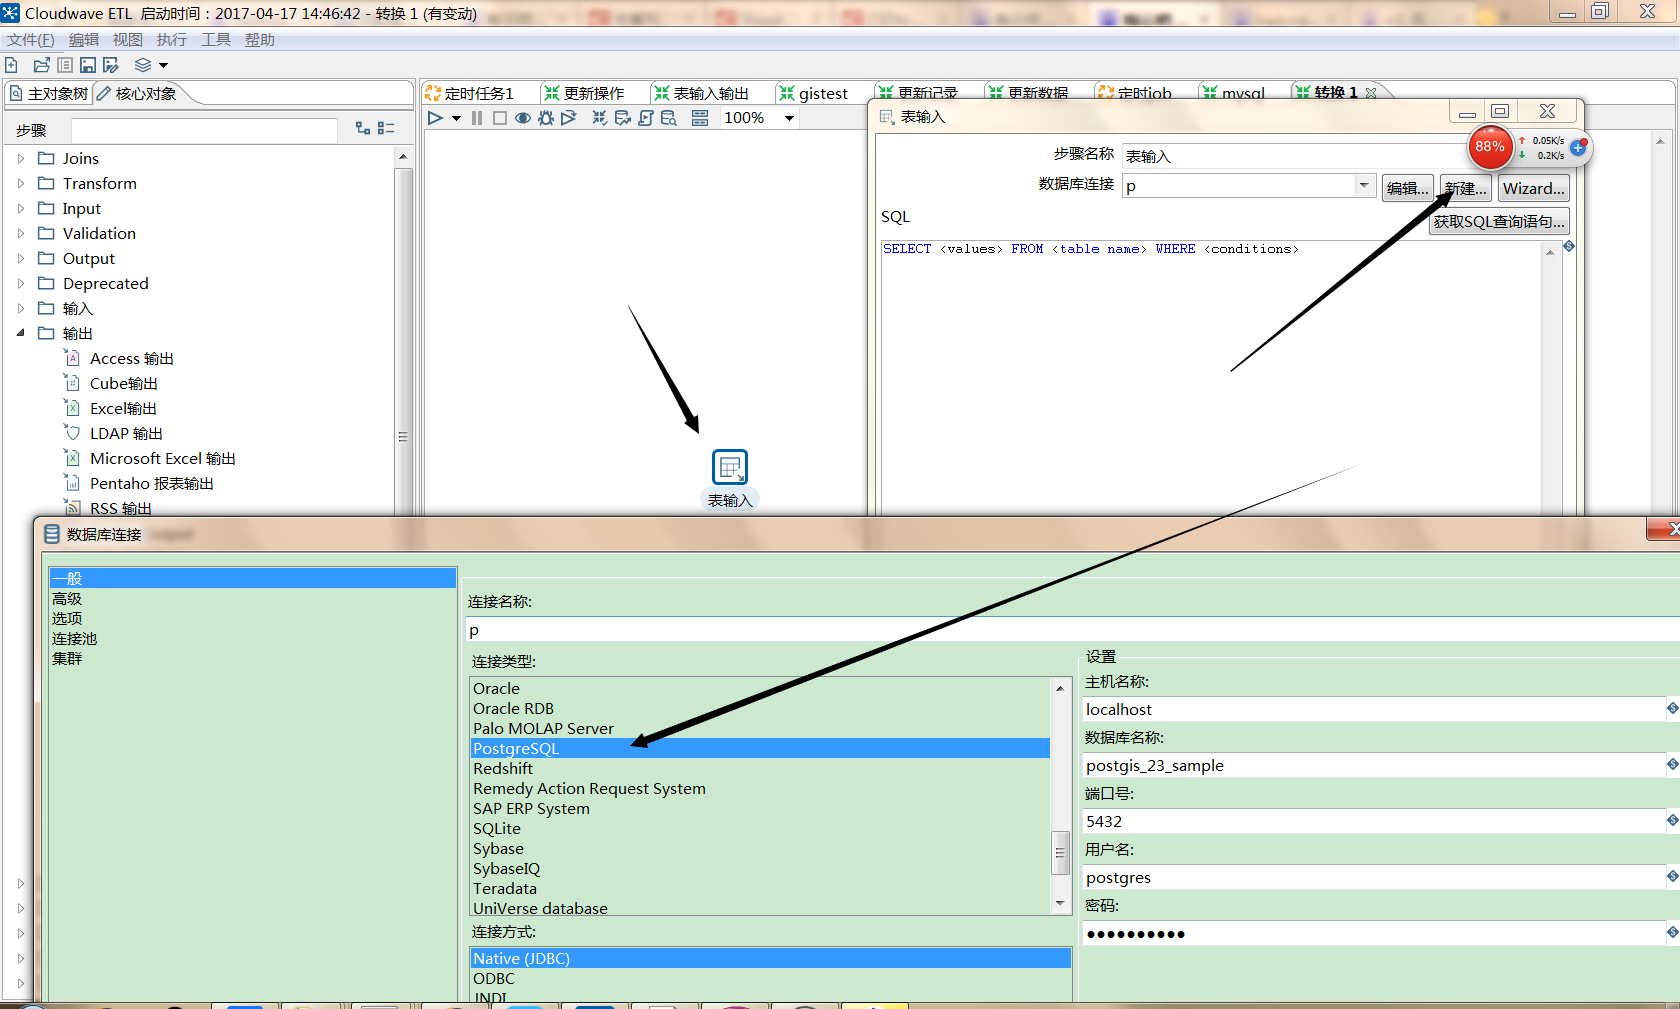
Task: Click the blue plus icon on speed widget
Action: tap(1578, 148)
